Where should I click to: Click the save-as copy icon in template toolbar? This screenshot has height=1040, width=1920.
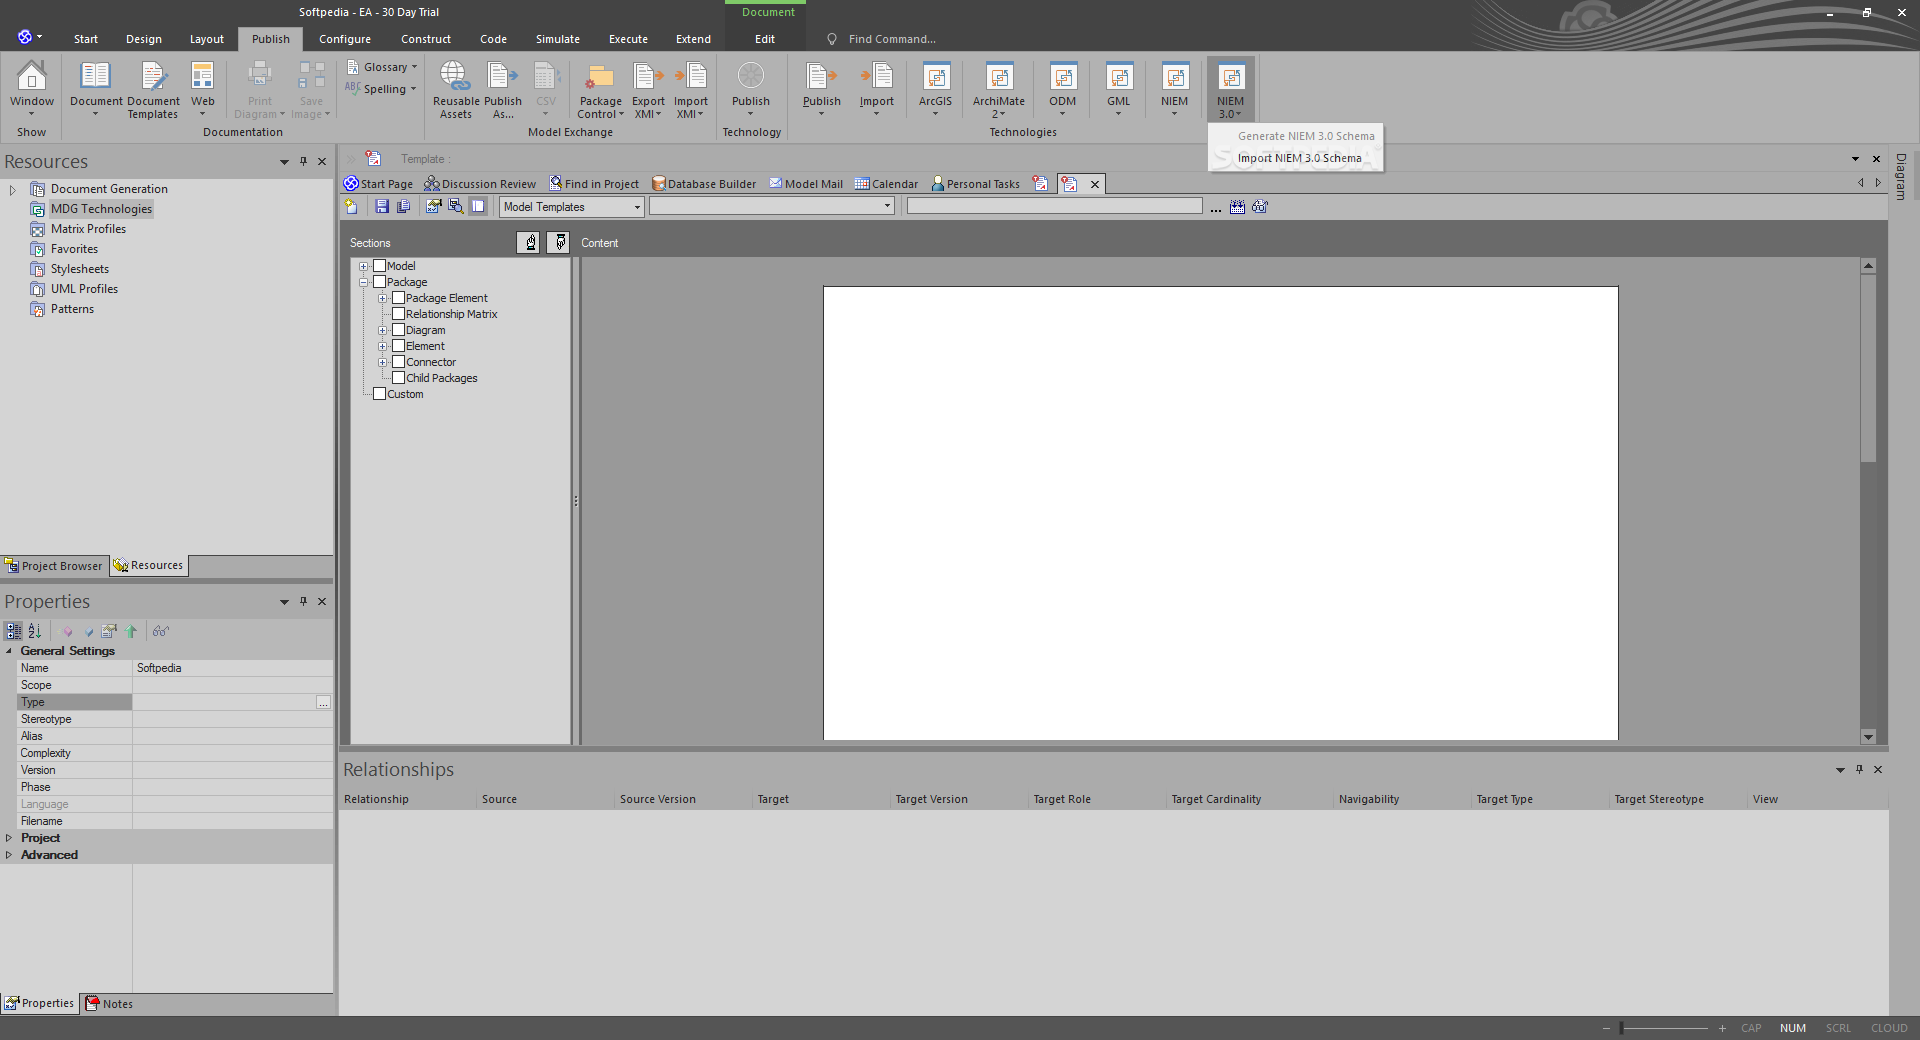tap(404, 207)
